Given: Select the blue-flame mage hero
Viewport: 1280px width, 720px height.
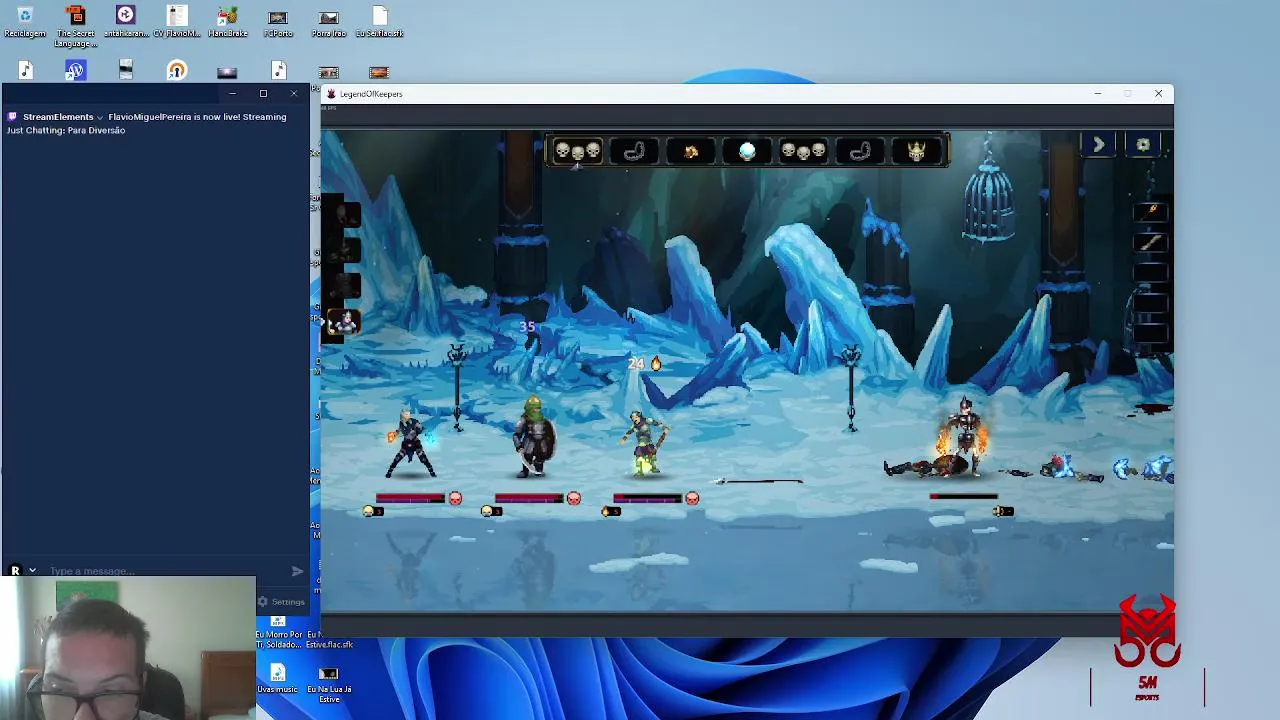Looking at the screenshot, I should point(411,443).
